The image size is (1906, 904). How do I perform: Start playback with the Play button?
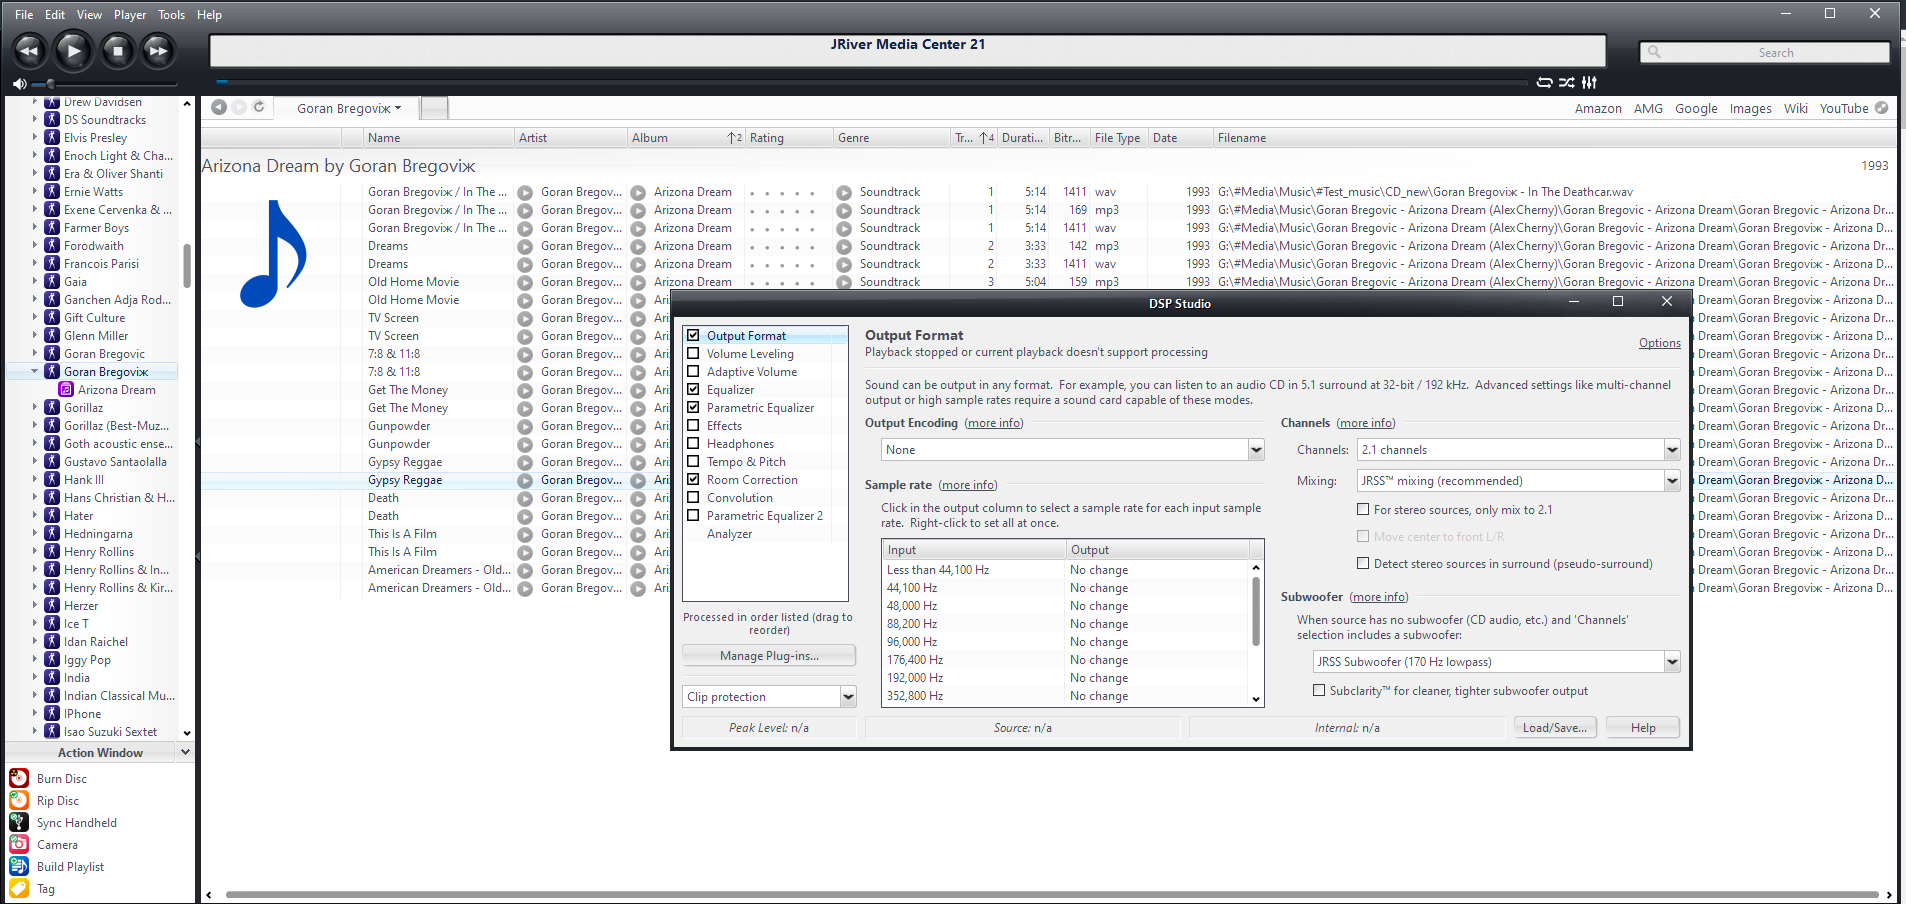tap(73, 51)
